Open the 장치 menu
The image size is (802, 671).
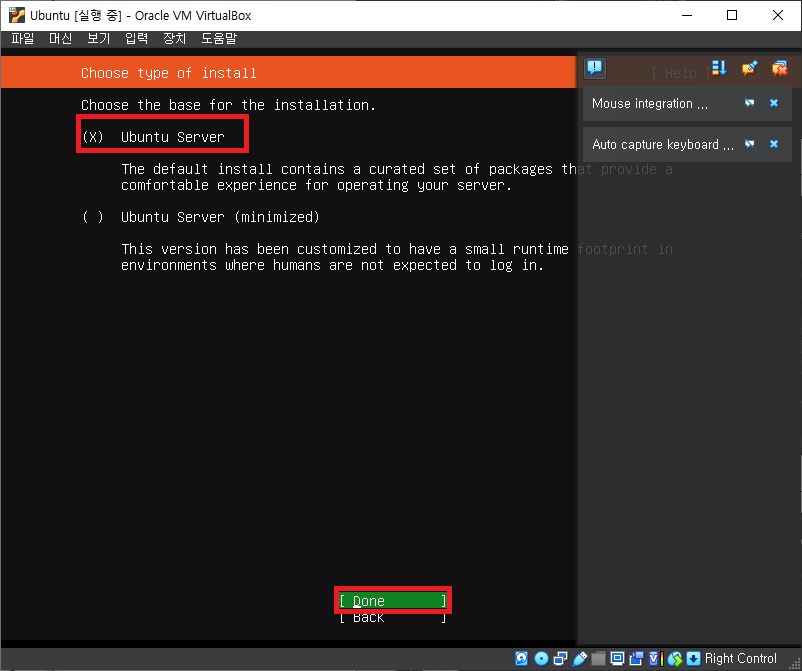pos(174,38)
